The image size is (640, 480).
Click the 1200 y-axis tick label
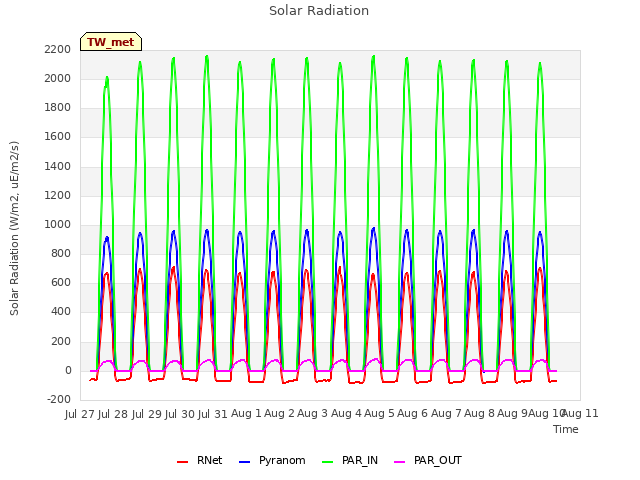pyautogui.click(x=58, y=195)
